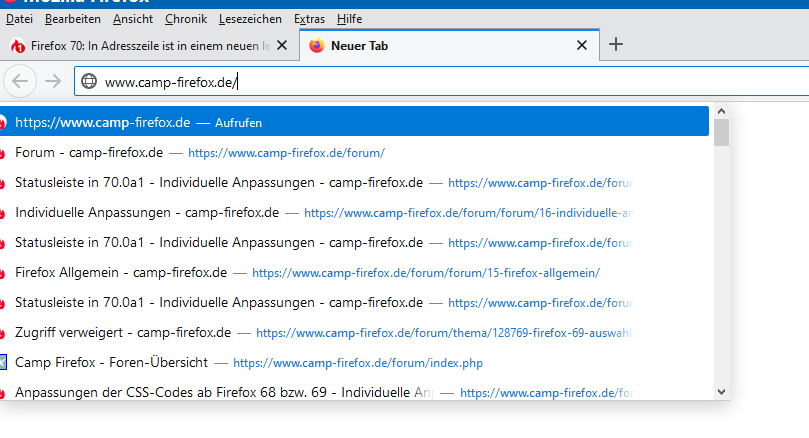Close the Firefox 70 Adresszeile tab
Viewport: 809px width, 438px height.
tap(282, 45)
